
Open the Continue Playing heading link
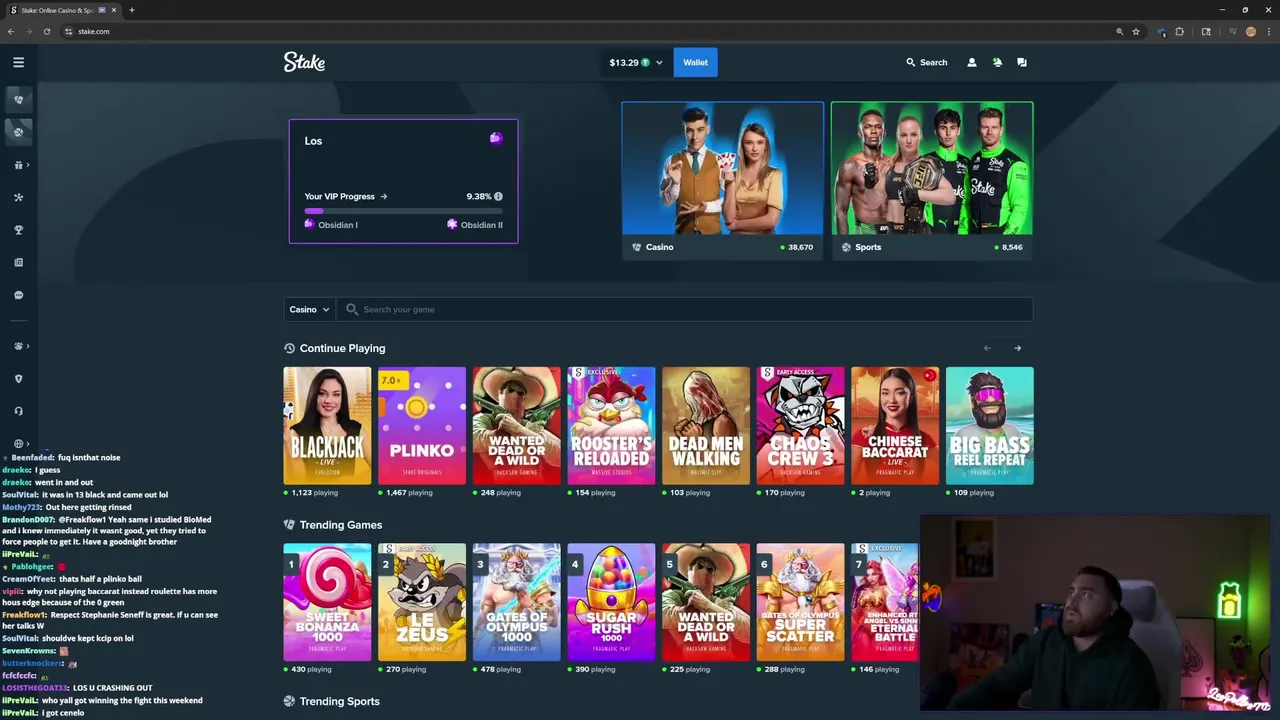click(342, 348)
